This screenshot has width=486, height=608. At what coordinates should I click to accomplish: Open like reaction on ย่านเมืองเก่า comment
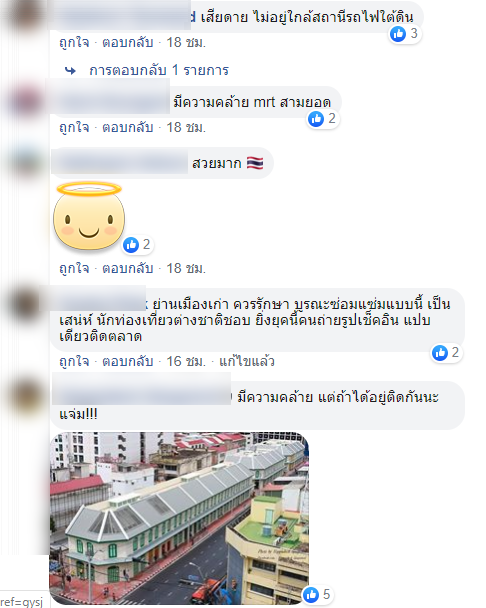click(446, 353)
